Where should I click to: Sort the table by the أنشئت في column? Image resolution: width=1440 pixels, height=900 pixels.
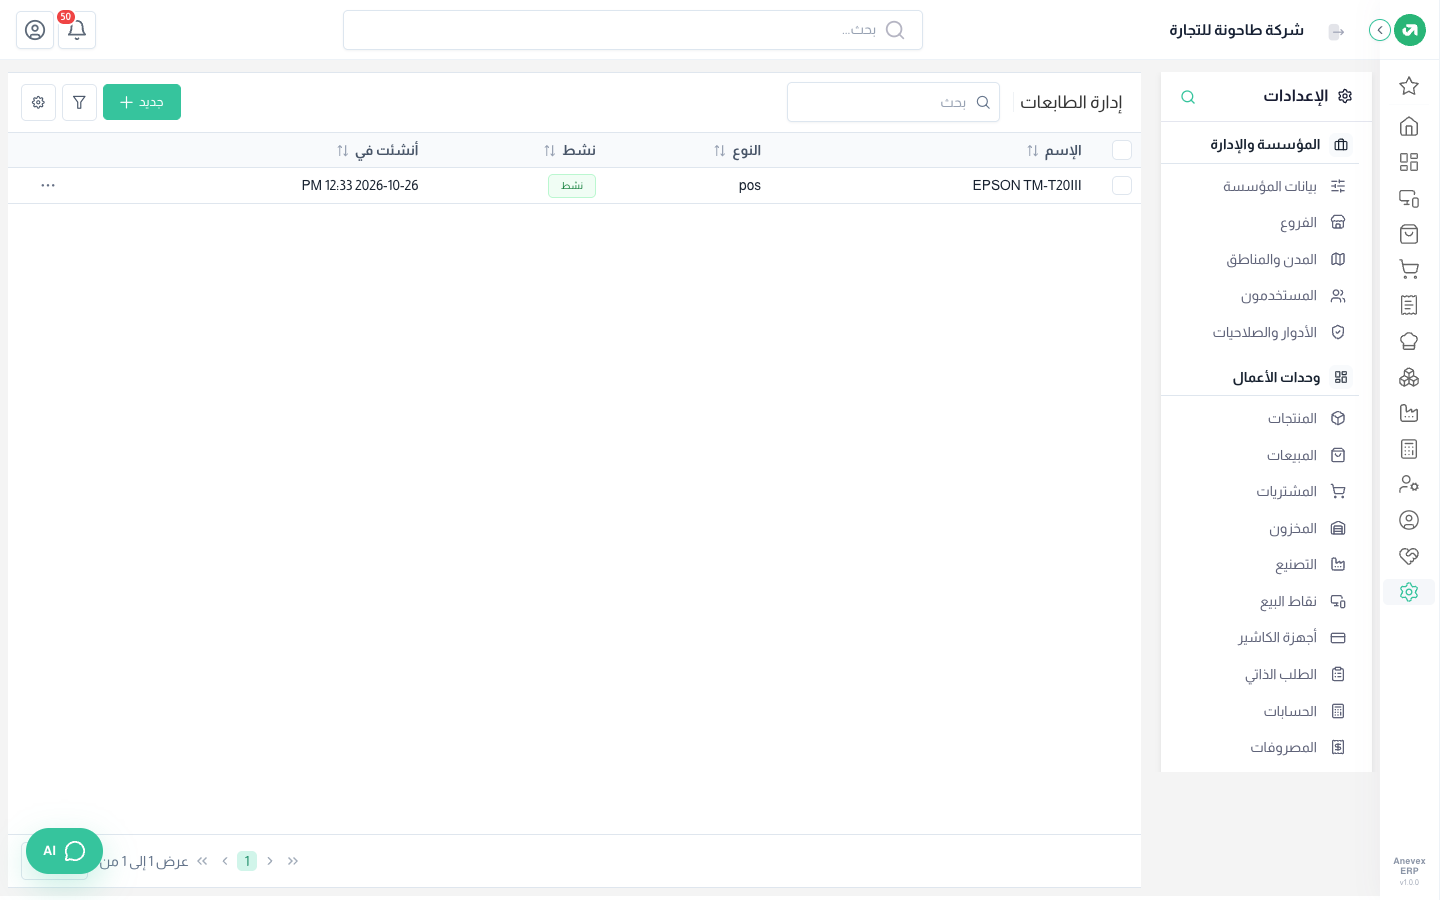click(378, 151)
